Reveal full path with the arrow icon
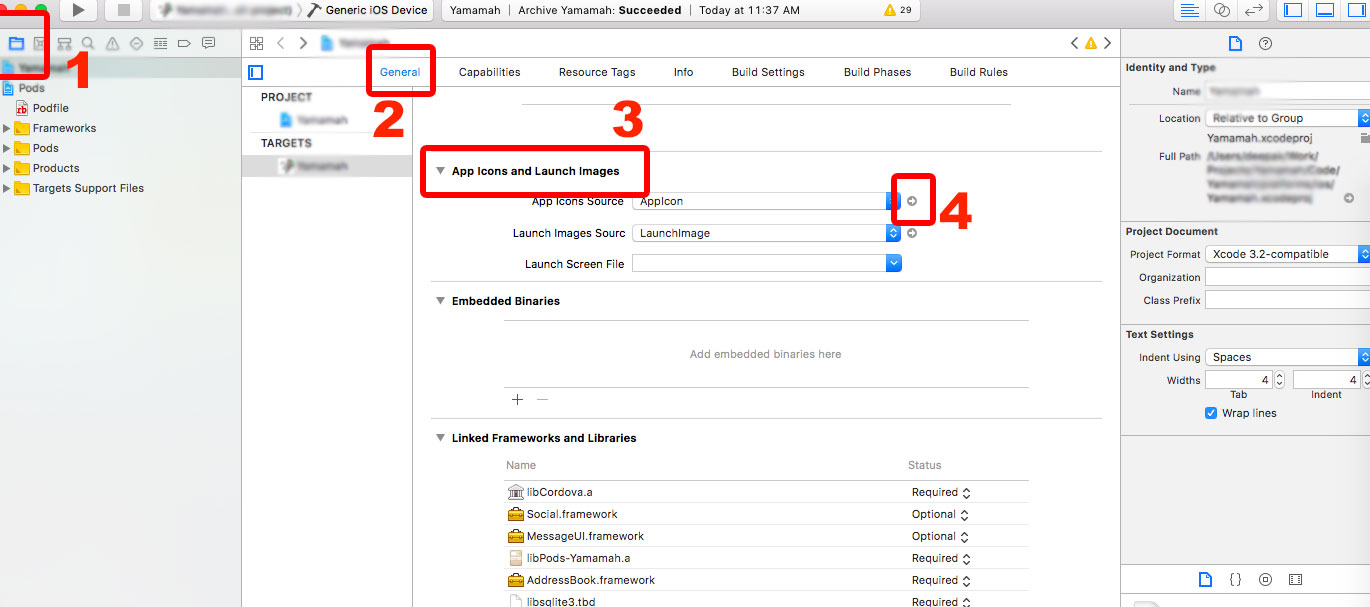The height and width of the screenshot is (607, 1370). click(1349, 198)
